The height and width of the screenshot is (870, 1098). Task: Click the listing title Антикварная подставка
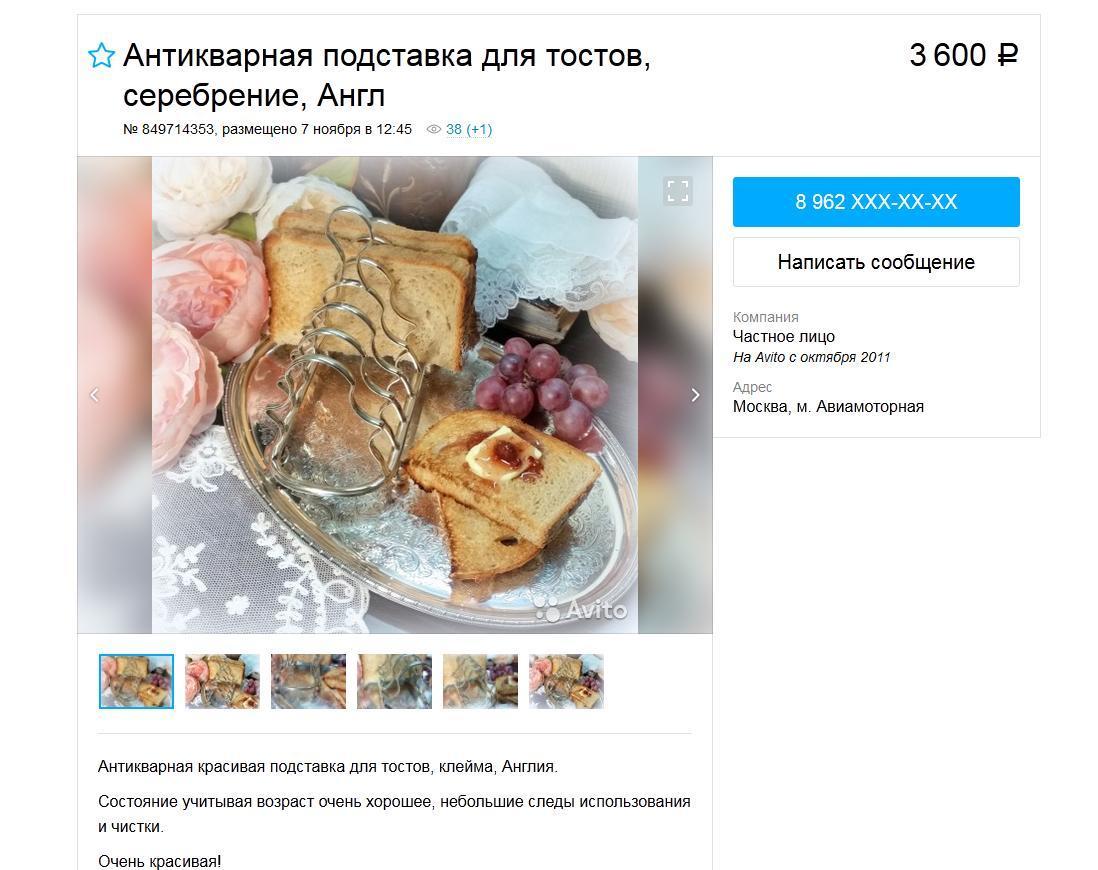[387, 75]
